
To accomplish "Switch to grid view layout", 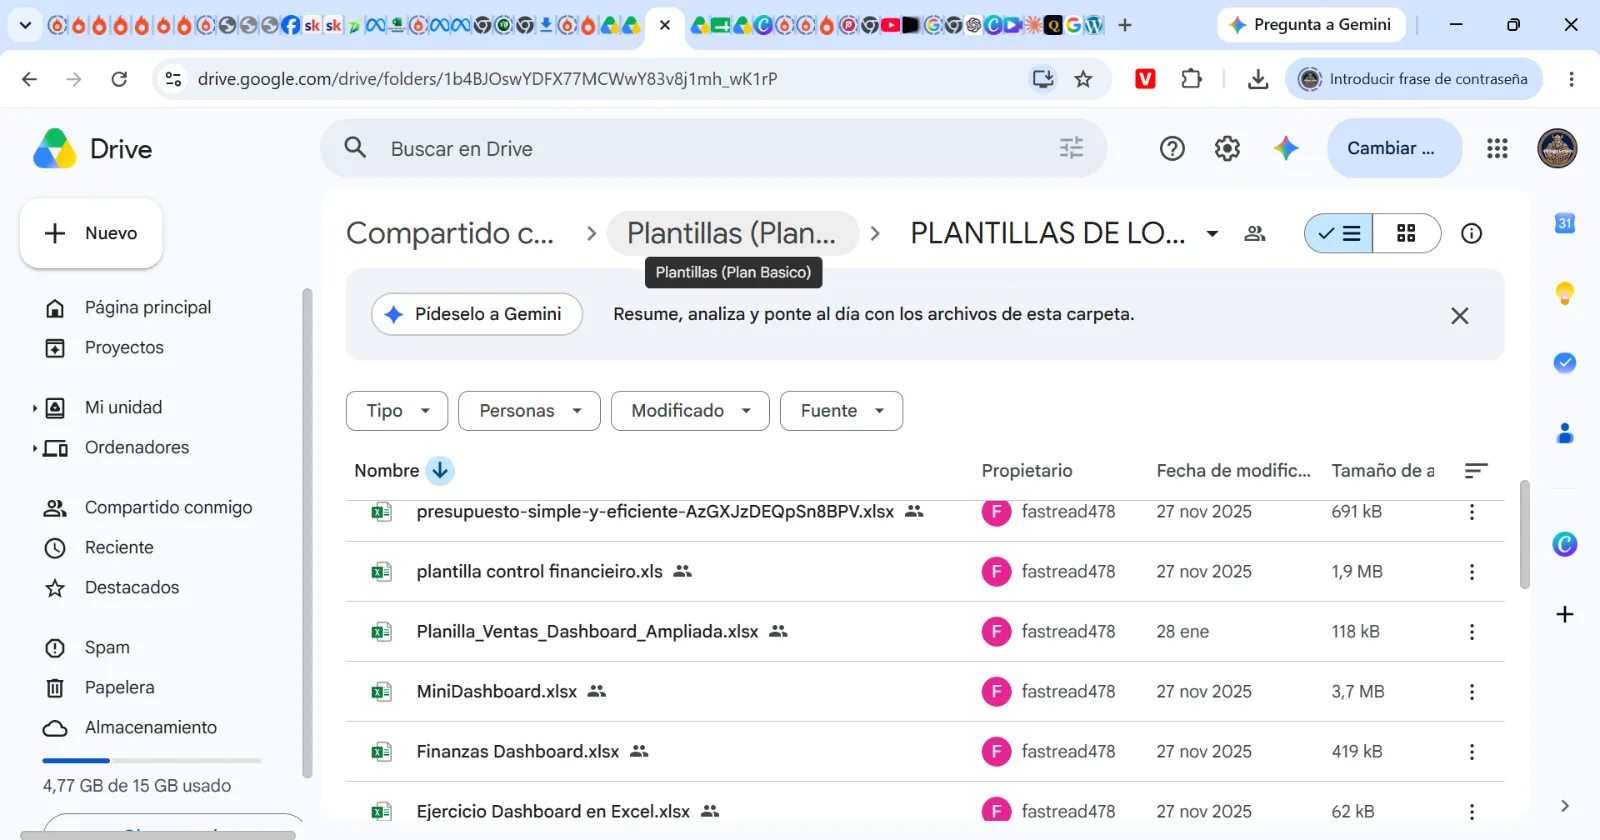I will (1406, 233).
